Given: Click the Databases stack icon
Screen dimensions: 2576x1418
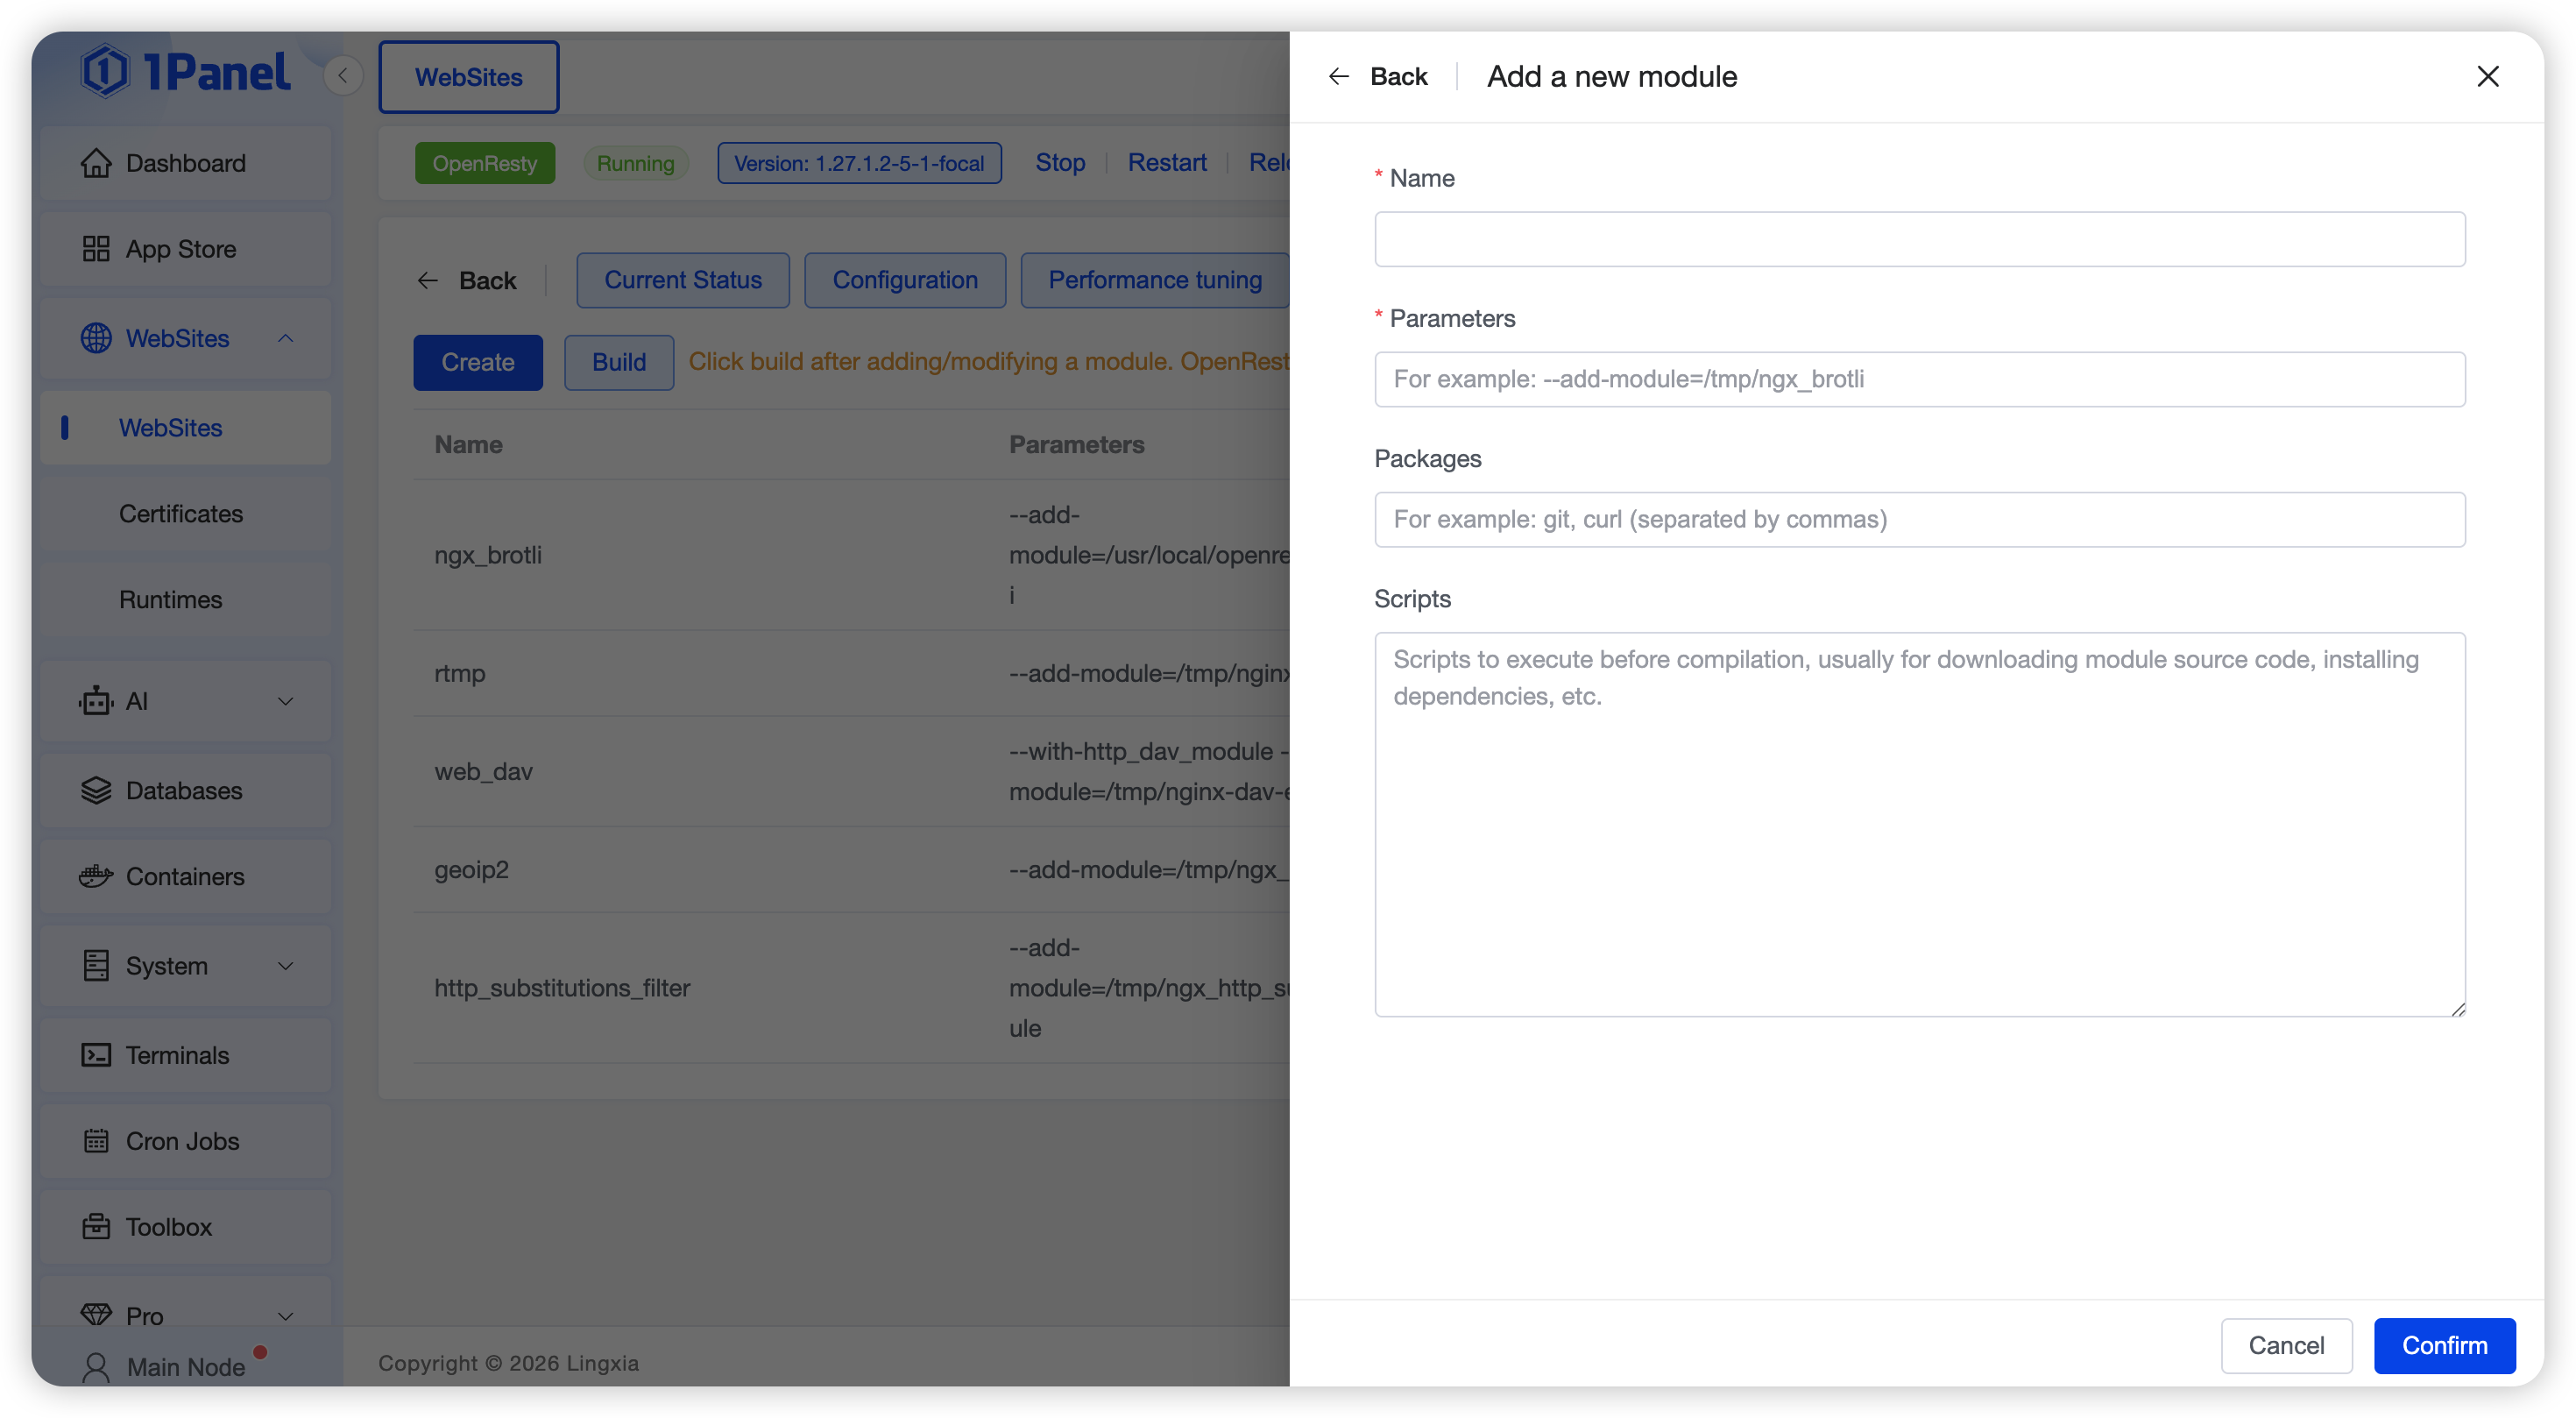Looking at the screenshot, I should point(96,790).
